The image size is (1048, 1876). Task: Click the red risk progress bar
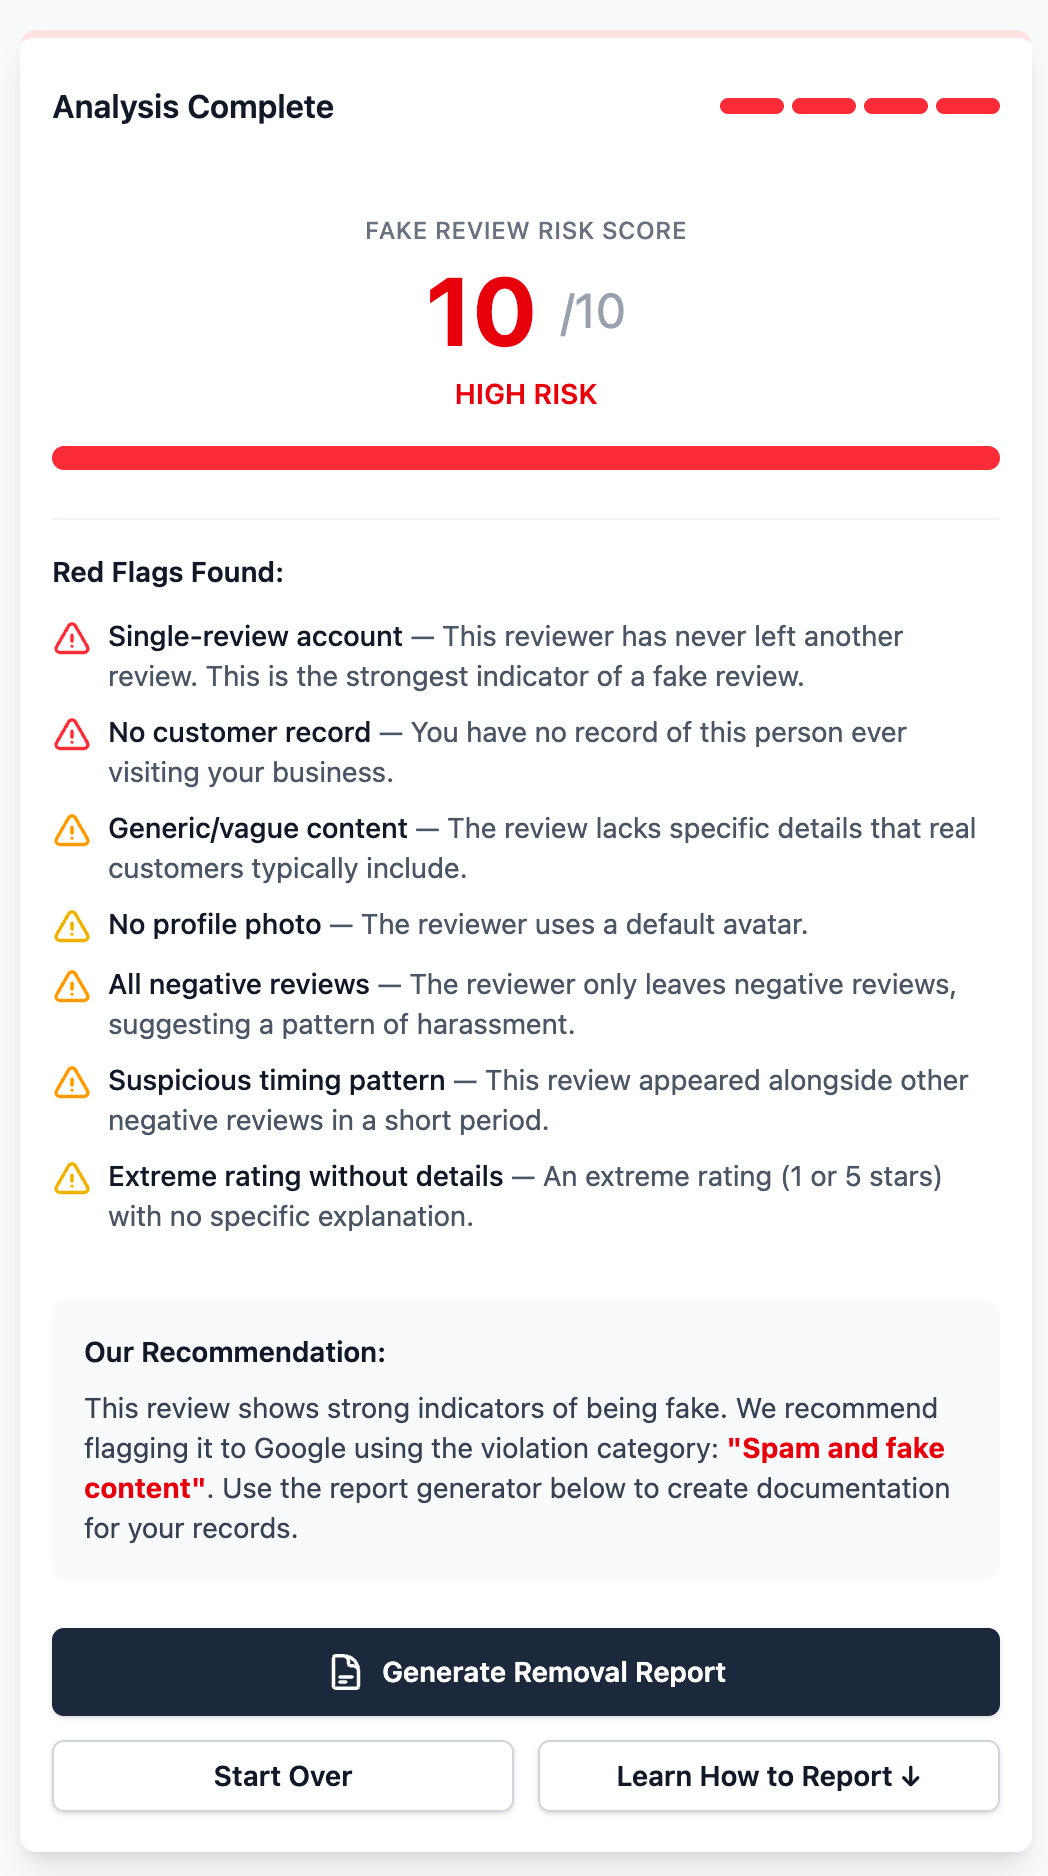click(525, 458)
